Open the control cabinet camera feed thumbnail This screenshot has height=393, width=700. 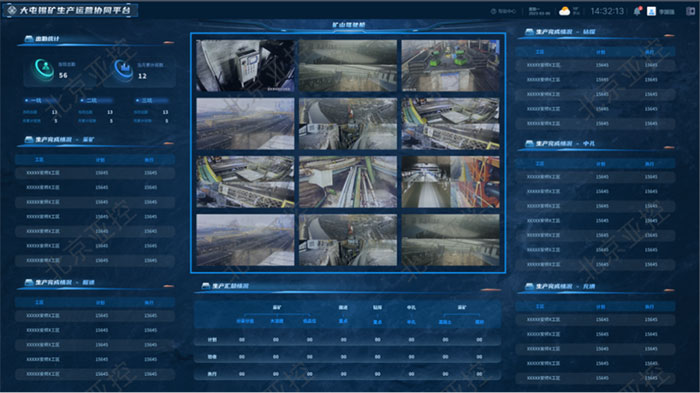click(245, 66)
